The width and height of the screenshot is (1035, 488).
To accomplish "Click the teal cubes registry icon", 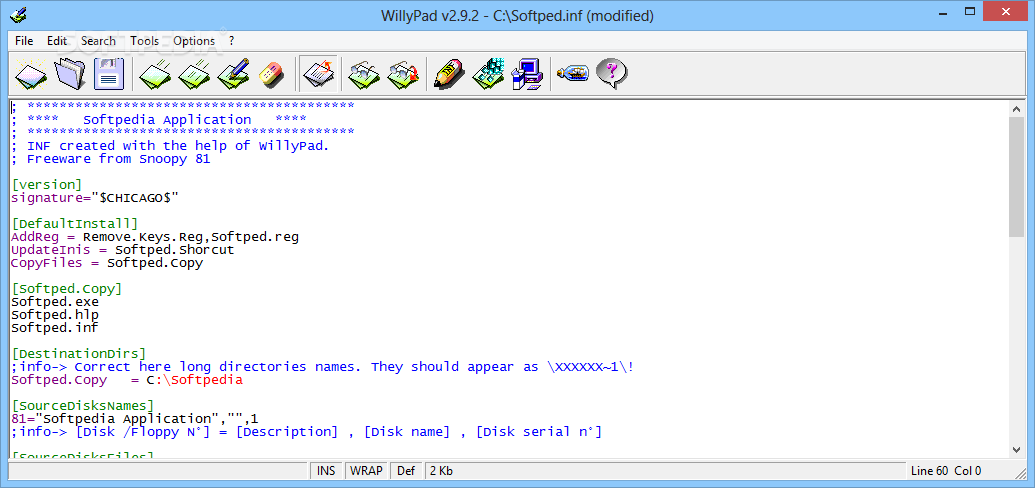I will 488,73.
